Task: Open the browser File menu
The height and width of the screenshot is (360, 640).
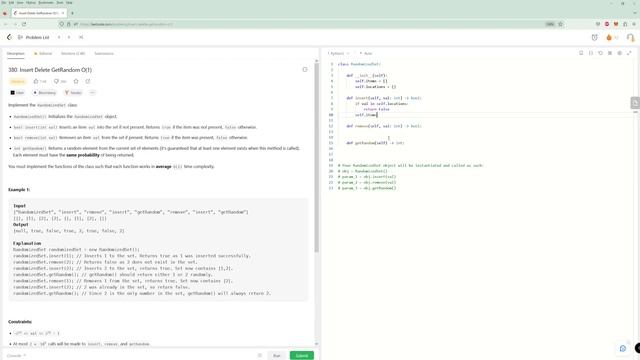Action: pos(4,2)
